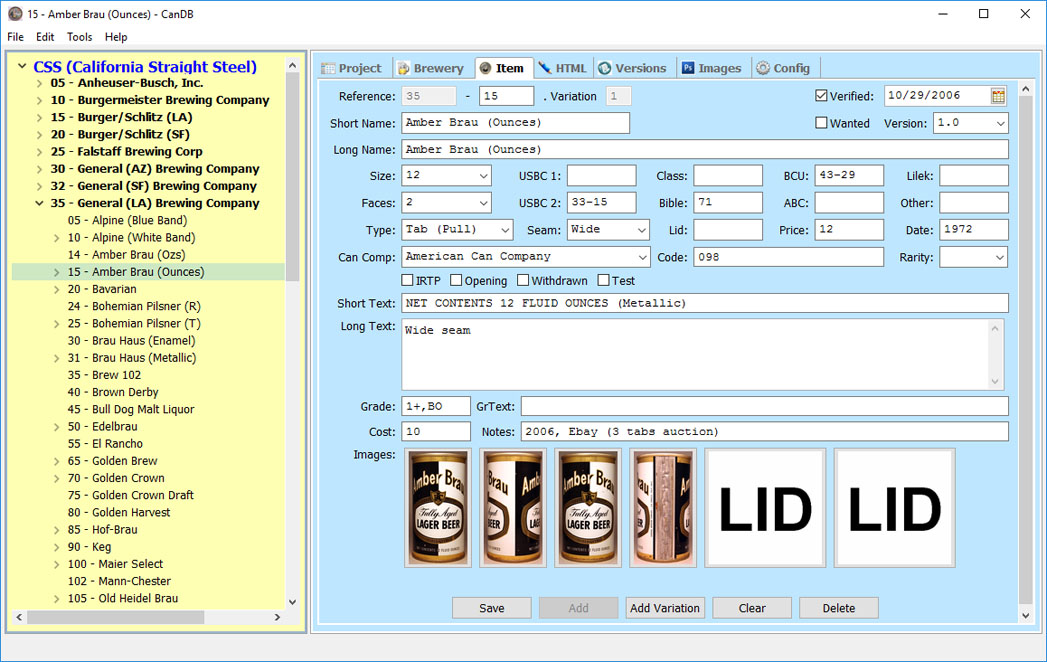Click the BCU field showing 43-29
1047x662 pixels.
[x=849, y=176]
